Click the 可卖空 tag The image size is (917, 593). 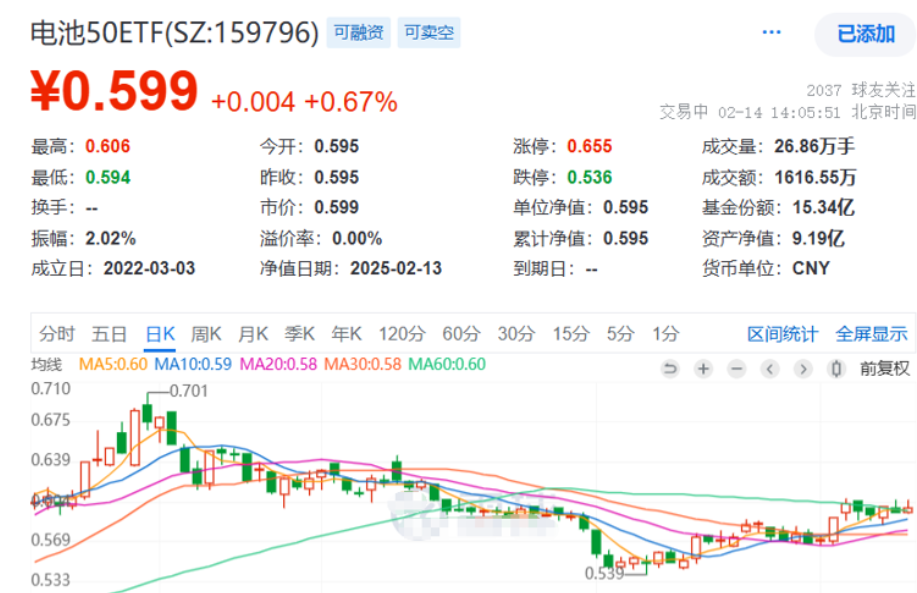click(x=429, y=33)
